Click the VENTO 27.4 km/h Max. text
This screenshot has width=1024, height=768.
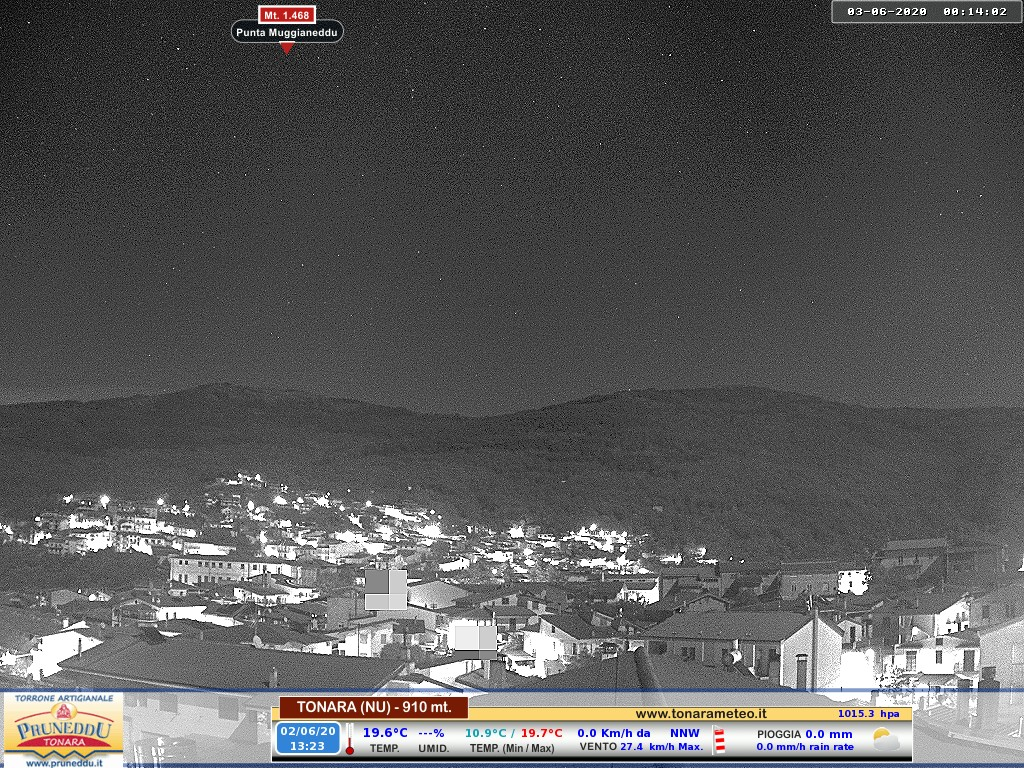click(x=641, y=746)
